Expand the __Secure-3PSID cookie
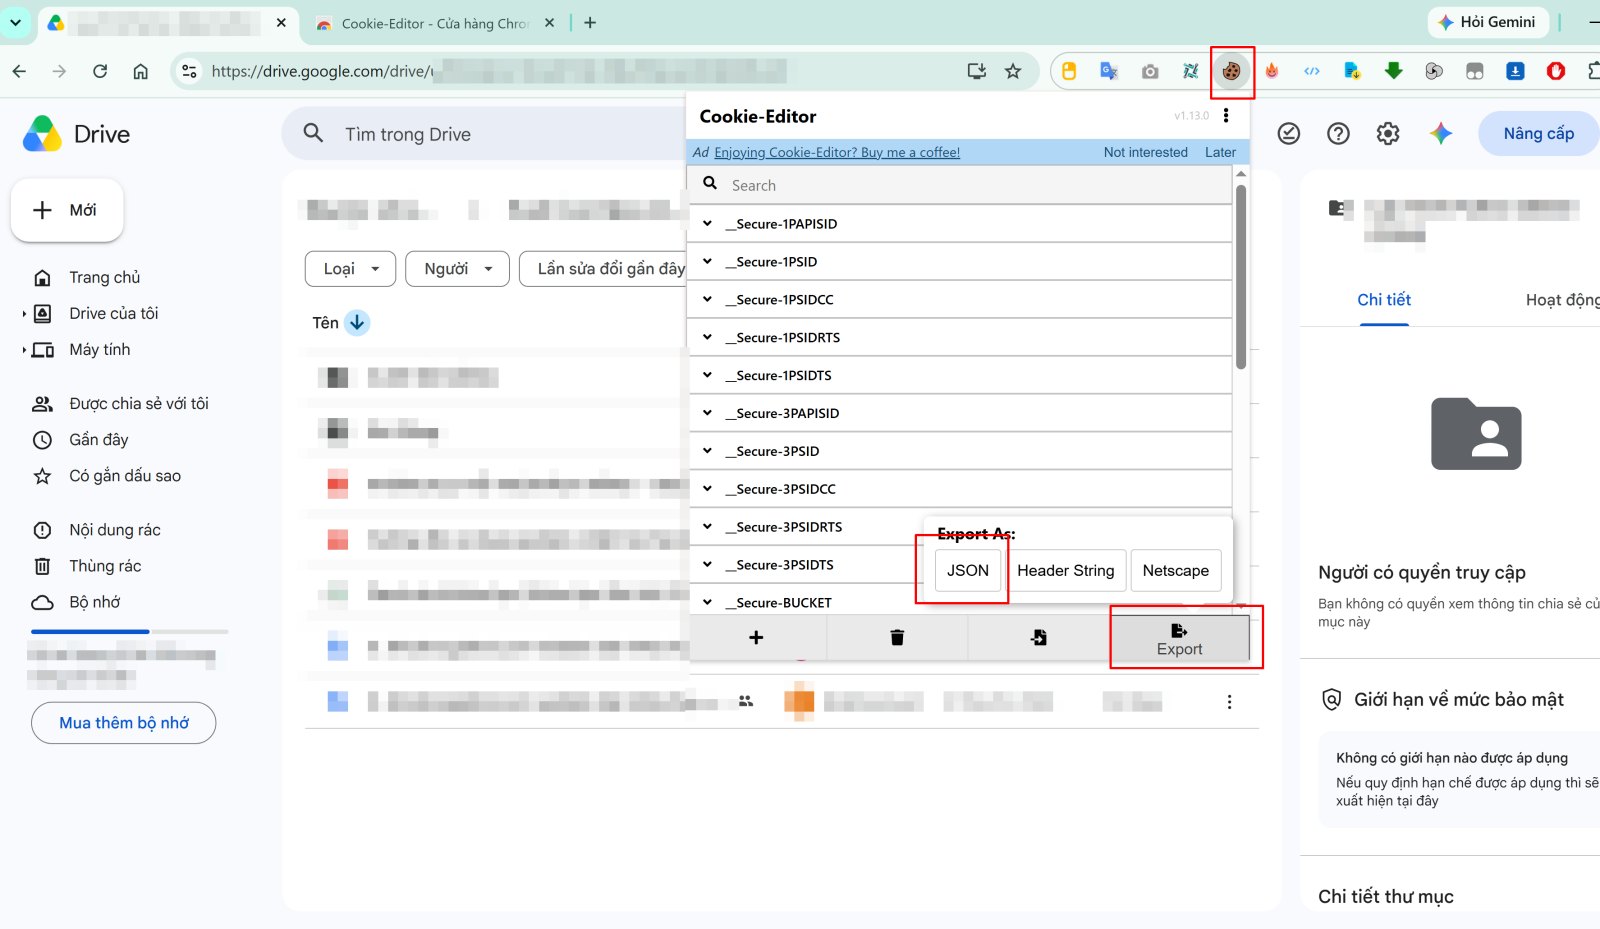1600x929 pixels. (x=960, y=451)
